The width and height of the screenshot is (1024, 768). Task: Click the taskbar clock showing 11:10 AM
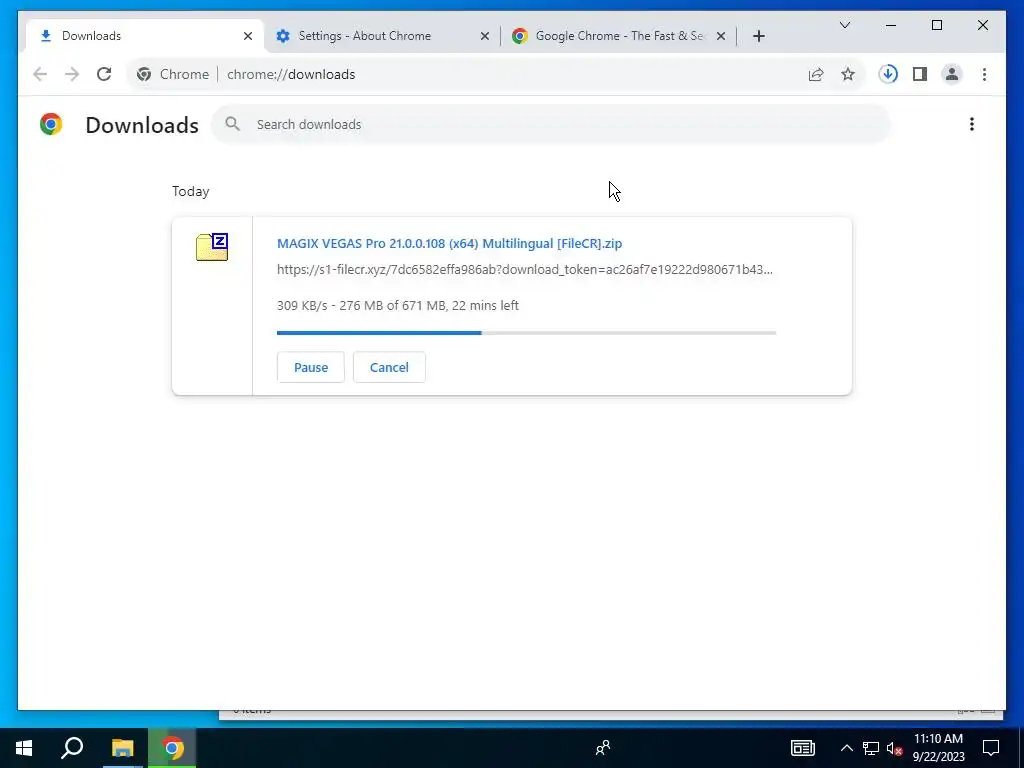(x=938, y=748)
